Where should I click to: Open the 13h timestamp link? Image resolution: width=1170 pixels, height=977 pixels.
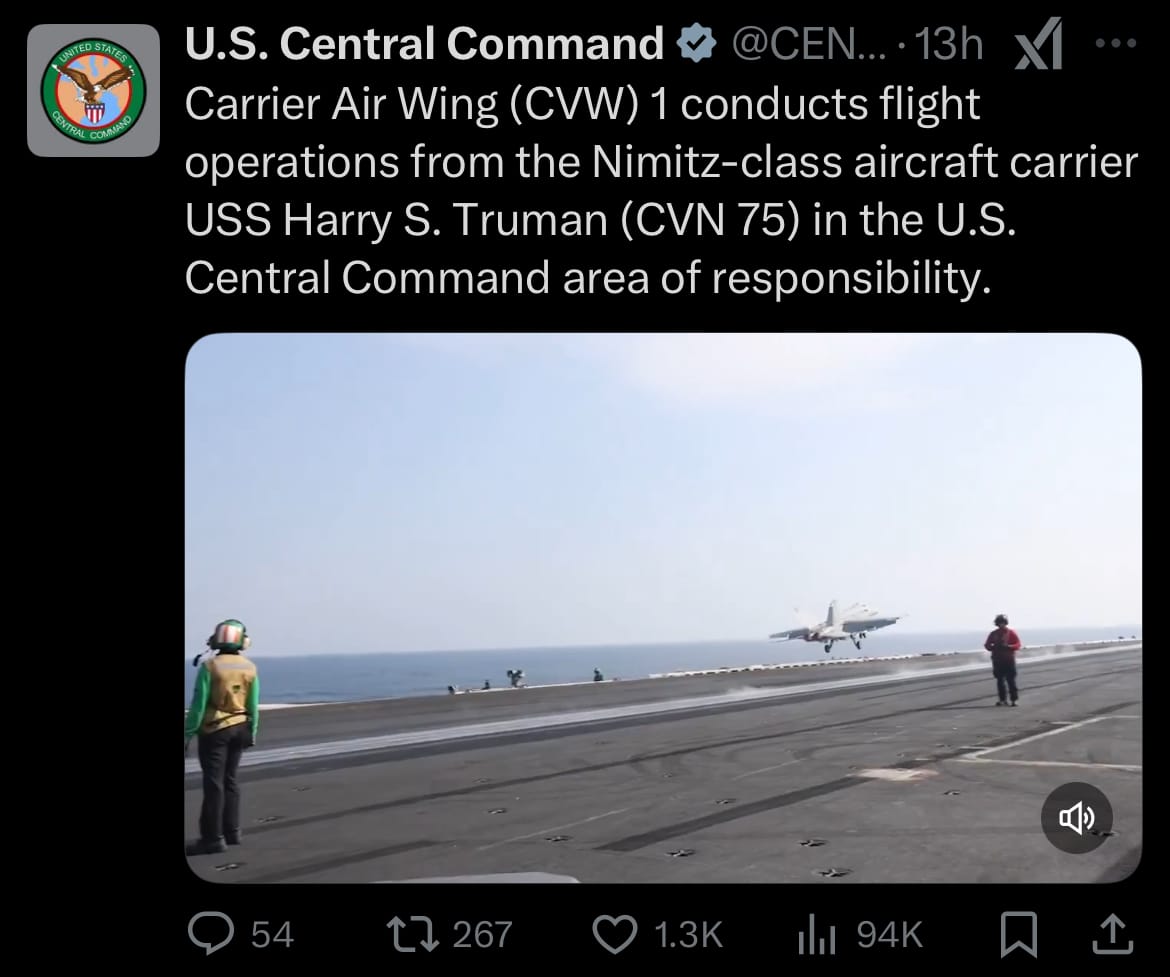[948, 44]
